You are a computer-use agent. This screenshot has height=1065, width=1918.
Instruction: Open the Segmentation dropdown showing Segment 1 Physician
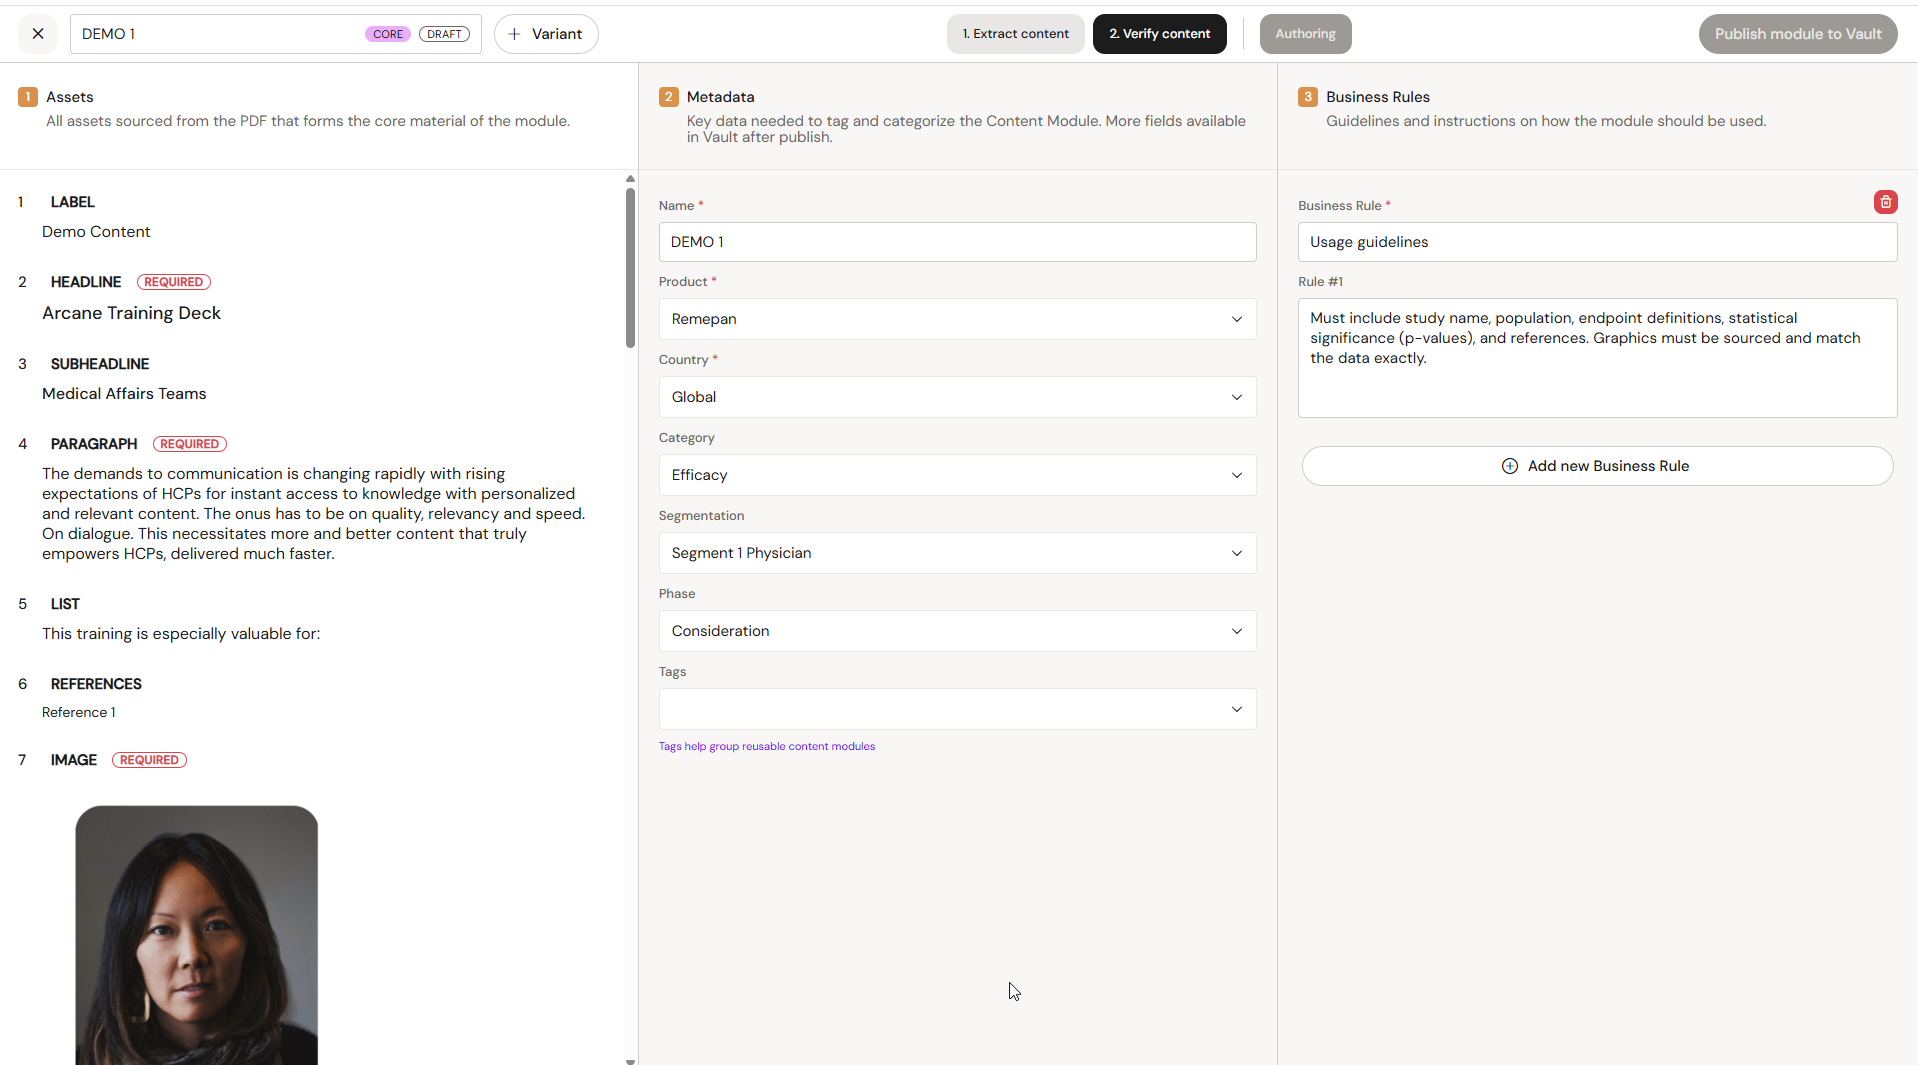pyautogui.click(x=957, y=553)
